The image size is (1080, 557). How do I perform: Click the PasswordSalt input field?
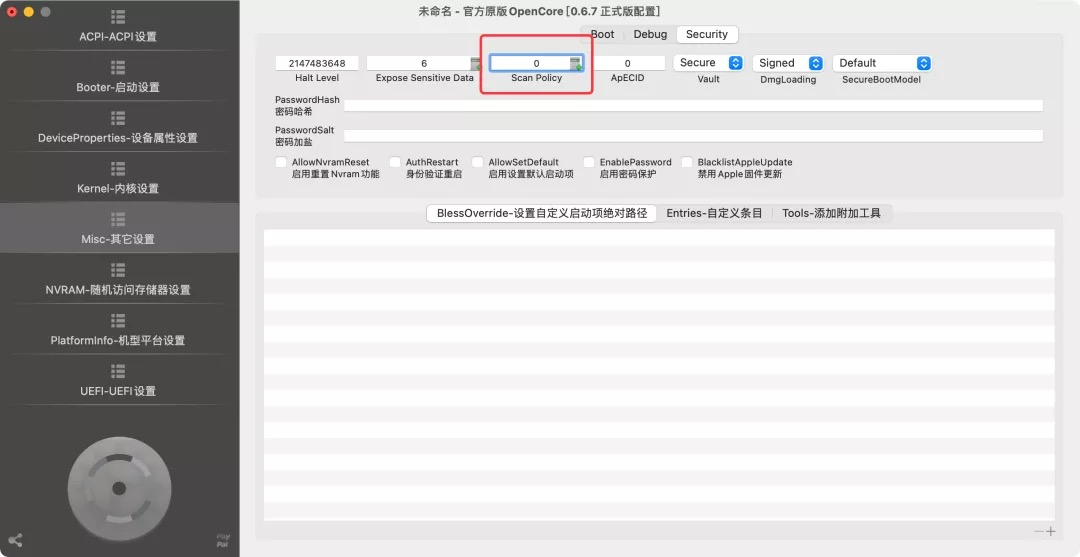tap(694, 136)
